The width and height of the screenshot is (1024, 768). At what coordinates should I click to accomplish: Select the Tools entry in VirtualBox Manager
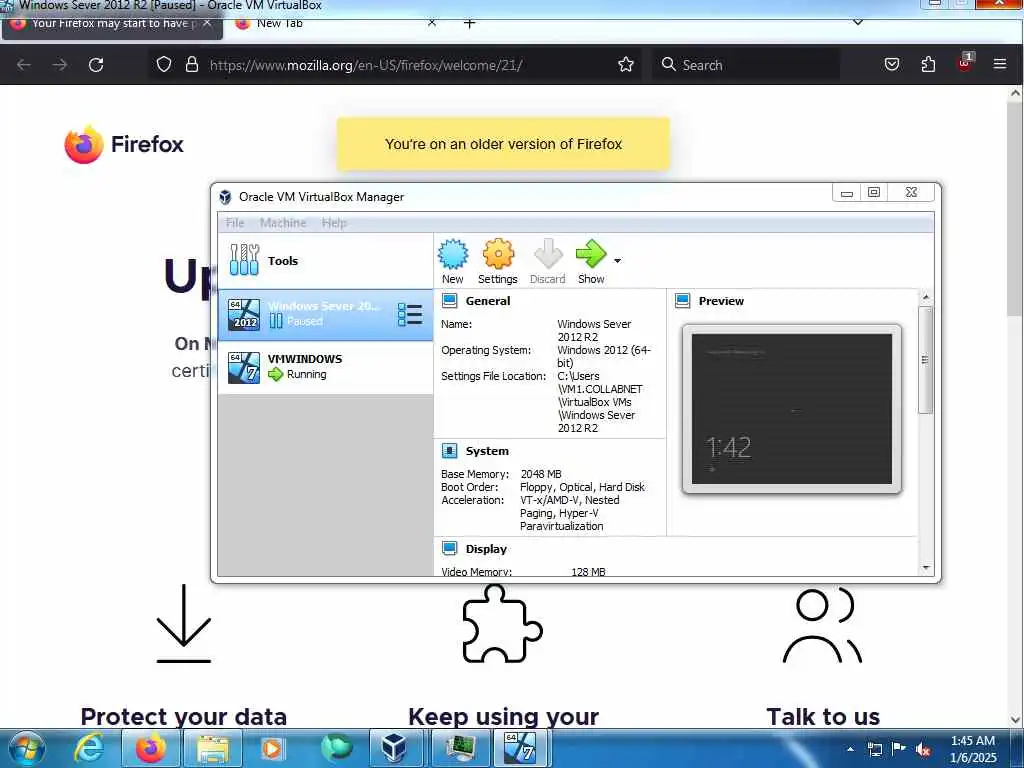[x=325, y=261]
